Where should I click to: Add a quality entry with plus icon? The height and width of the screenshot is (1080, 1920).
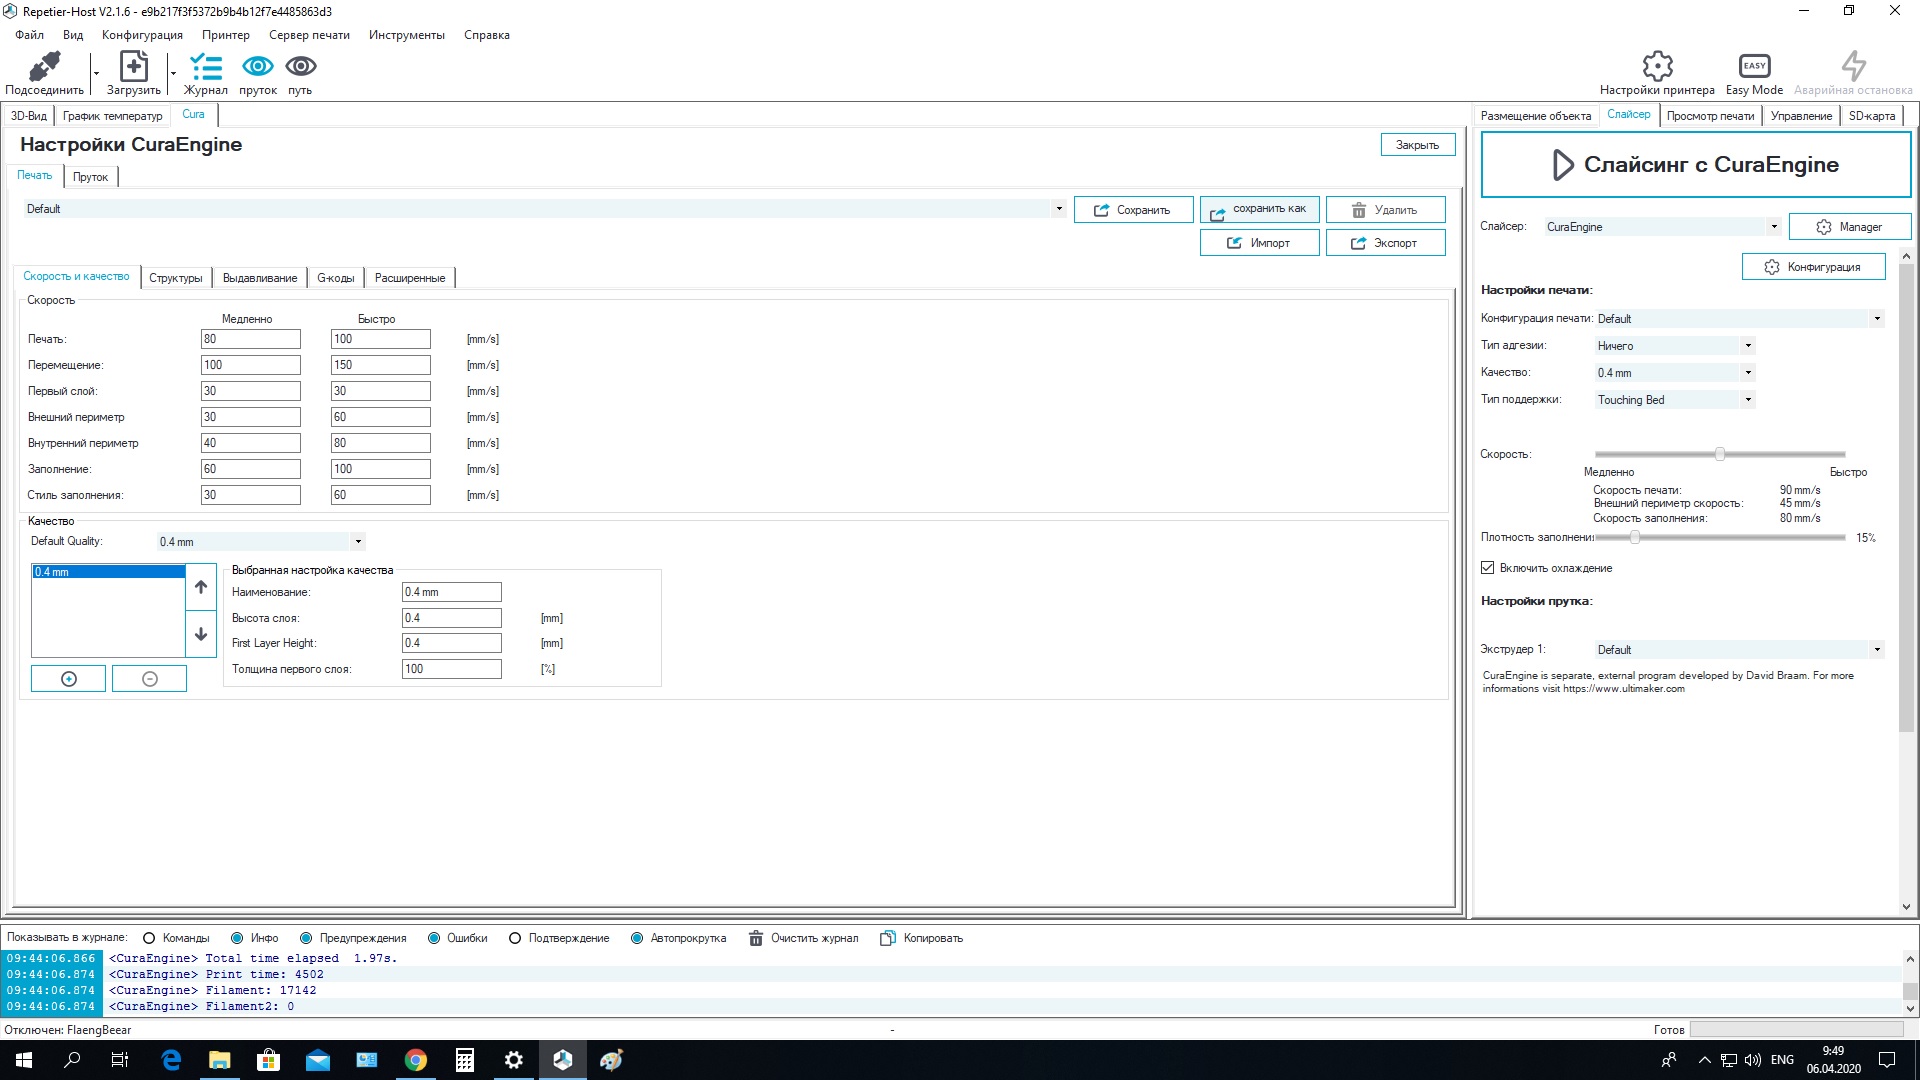69,679
